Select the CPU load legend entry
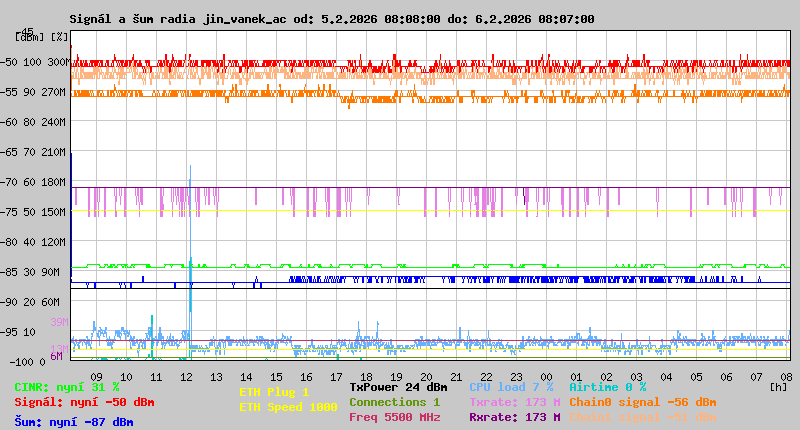Screen dimensions: 800x430 pos(510,387)
